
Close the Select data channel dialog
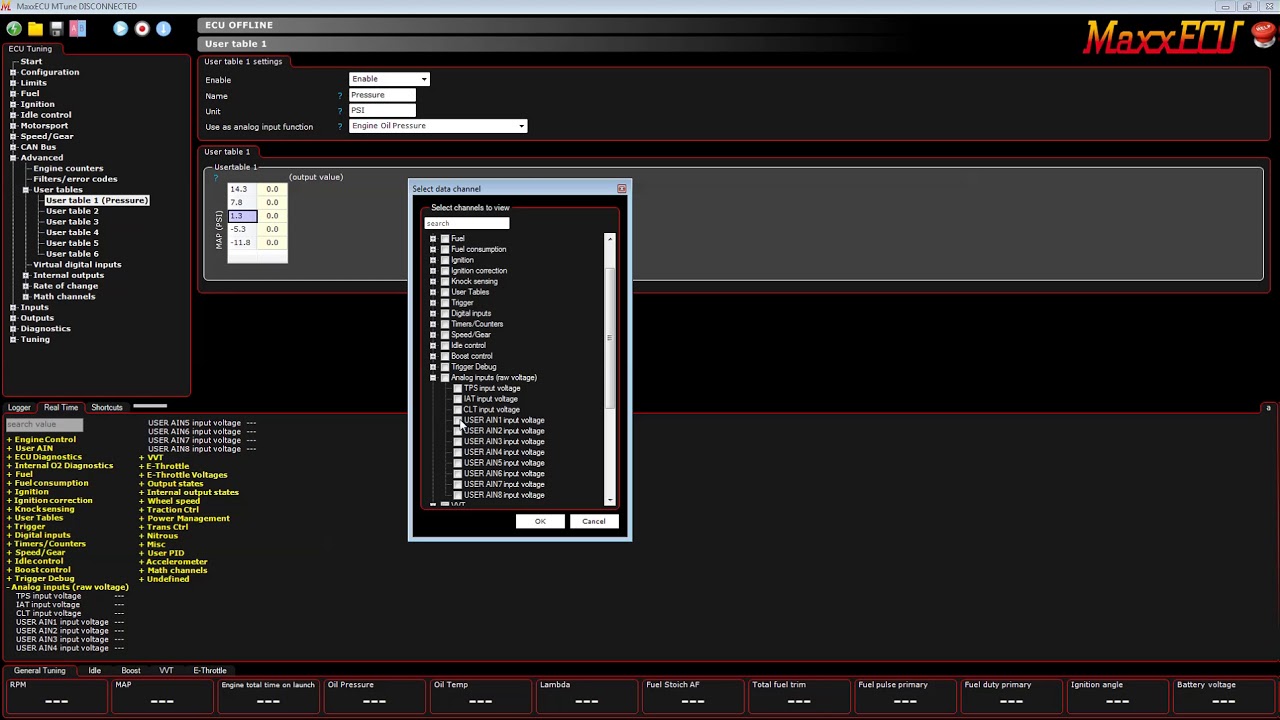[x=621, y=188]
